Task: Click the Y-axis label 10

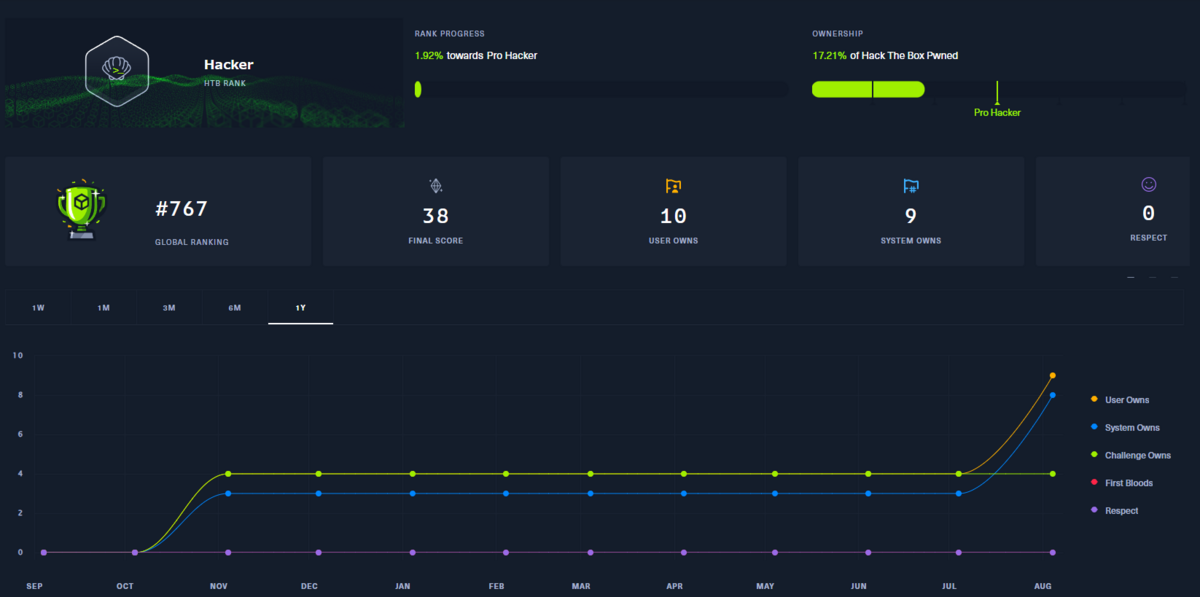Action: [18, 356]
